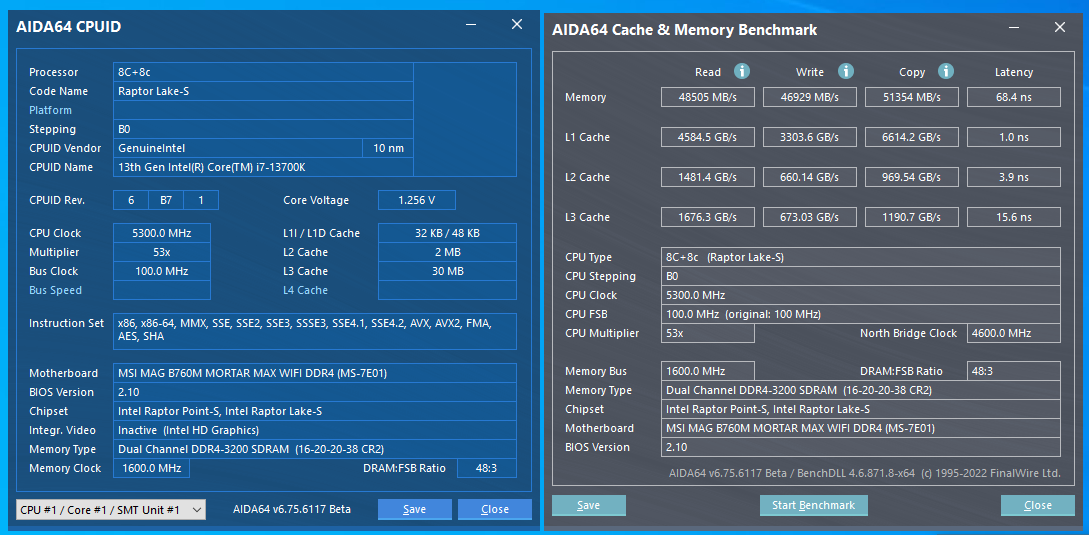This screenshot has height=535, width=1089.
Task: Open the CPU core selector dropdown
Action: [110, 510]
